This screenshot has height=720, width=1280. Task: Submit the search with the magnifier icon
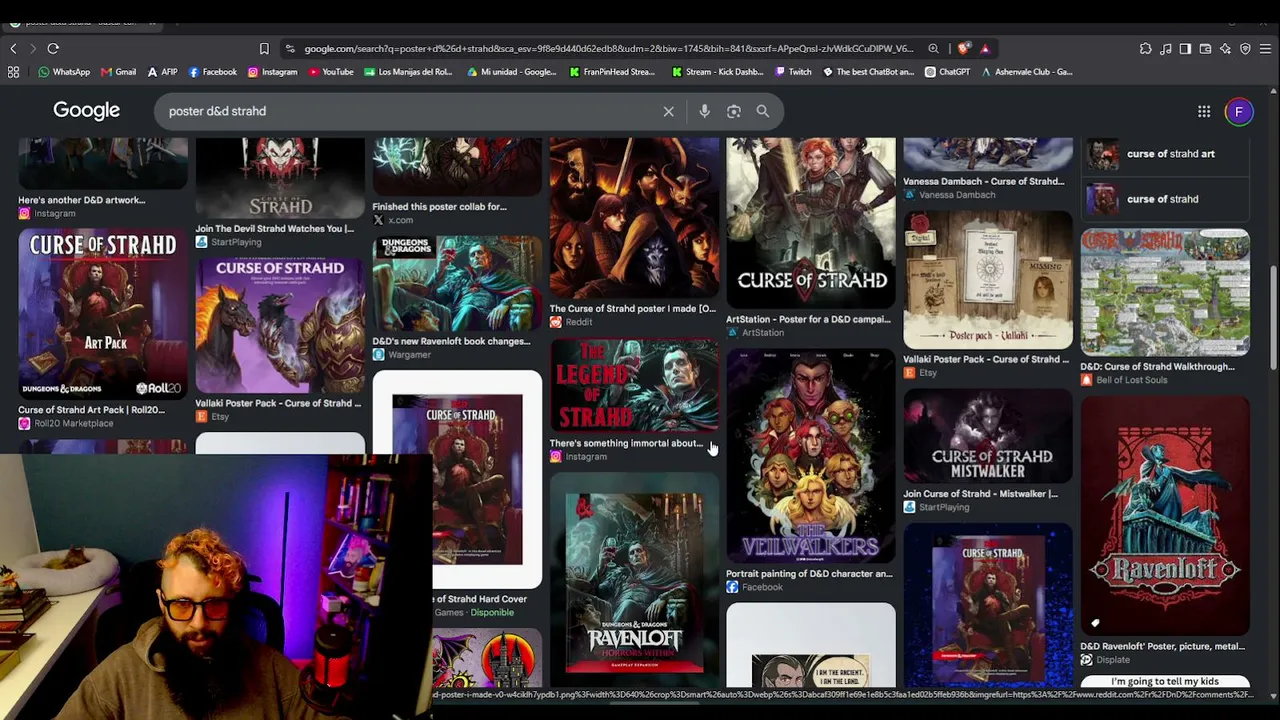pyautogui.click(x=763, y=111)
